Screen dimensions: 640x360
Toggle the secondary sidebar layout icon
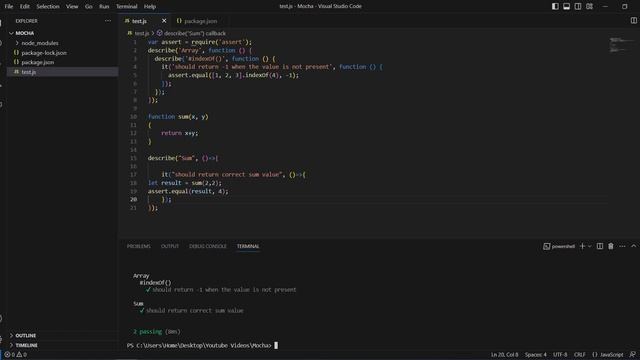click(578, 6)
